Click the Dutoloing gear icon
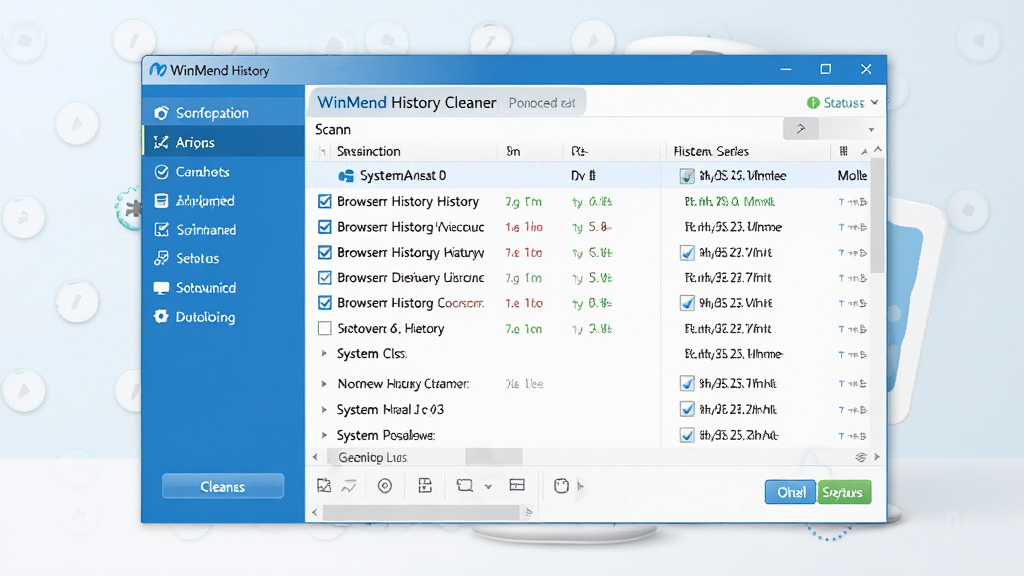 161,317
